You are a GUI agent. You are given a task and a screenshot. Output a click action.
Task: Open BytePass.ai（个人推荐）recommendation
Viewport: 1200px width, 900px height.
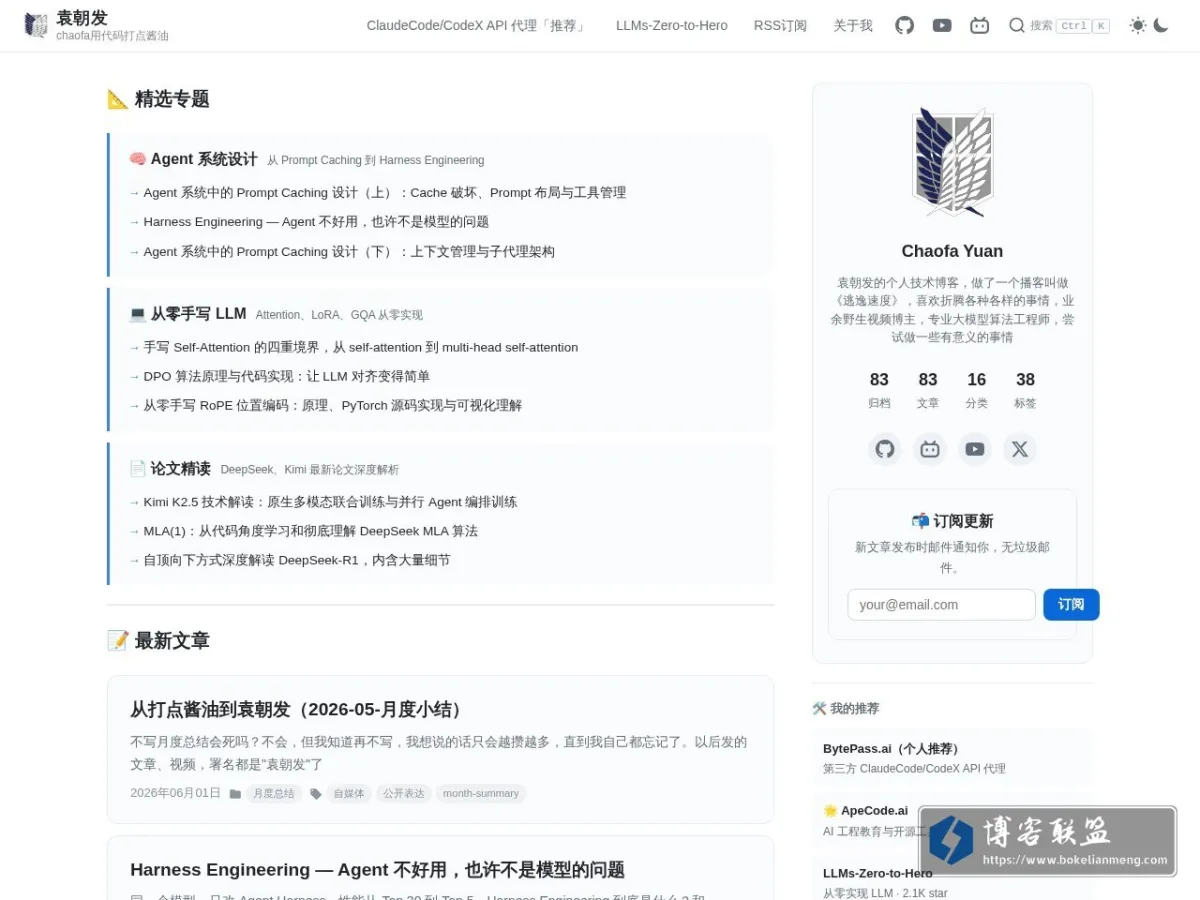pyautogui.click(x=952, y=758)
